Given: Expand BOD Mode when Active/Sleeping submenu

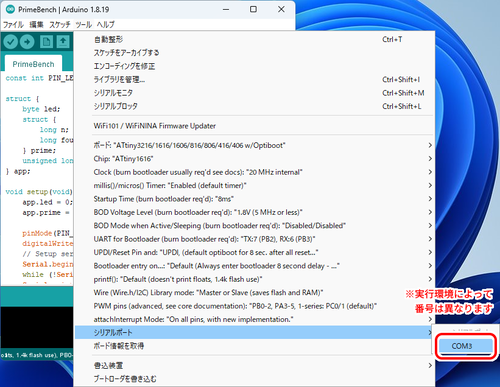Looking at the screenshot, I should [x=254, y=226].
